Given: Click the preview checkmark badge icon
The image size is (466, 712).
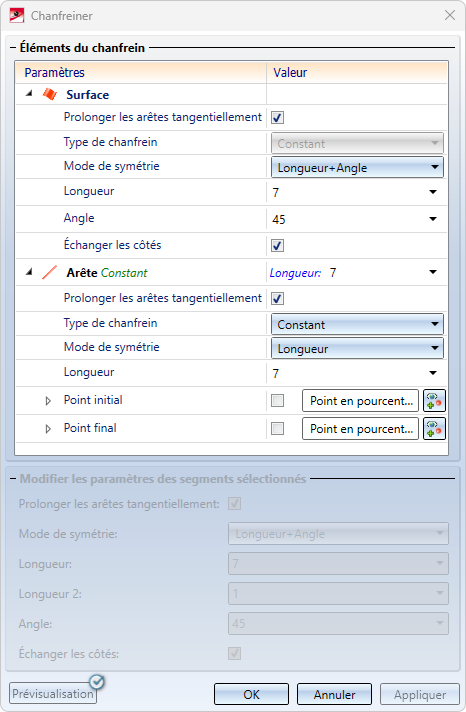Looking at the screenshot, I should (x=97, y=682).
